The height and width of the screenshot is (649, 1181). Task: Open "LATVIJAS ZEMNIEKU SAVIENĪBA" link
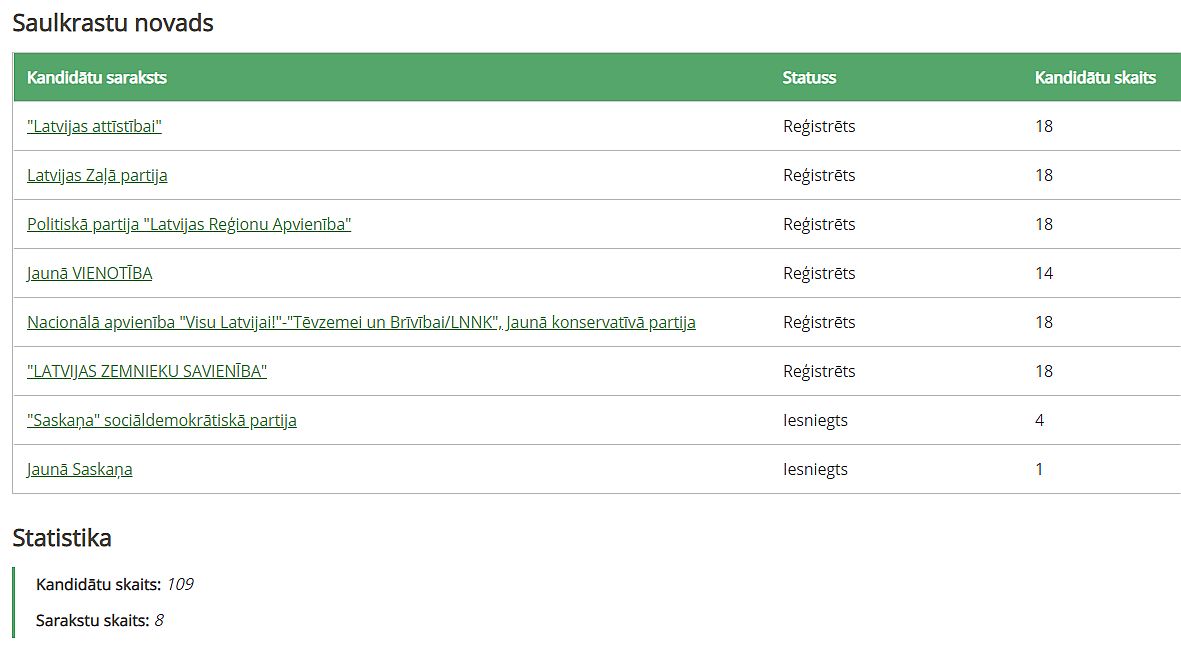coord(147,370)
